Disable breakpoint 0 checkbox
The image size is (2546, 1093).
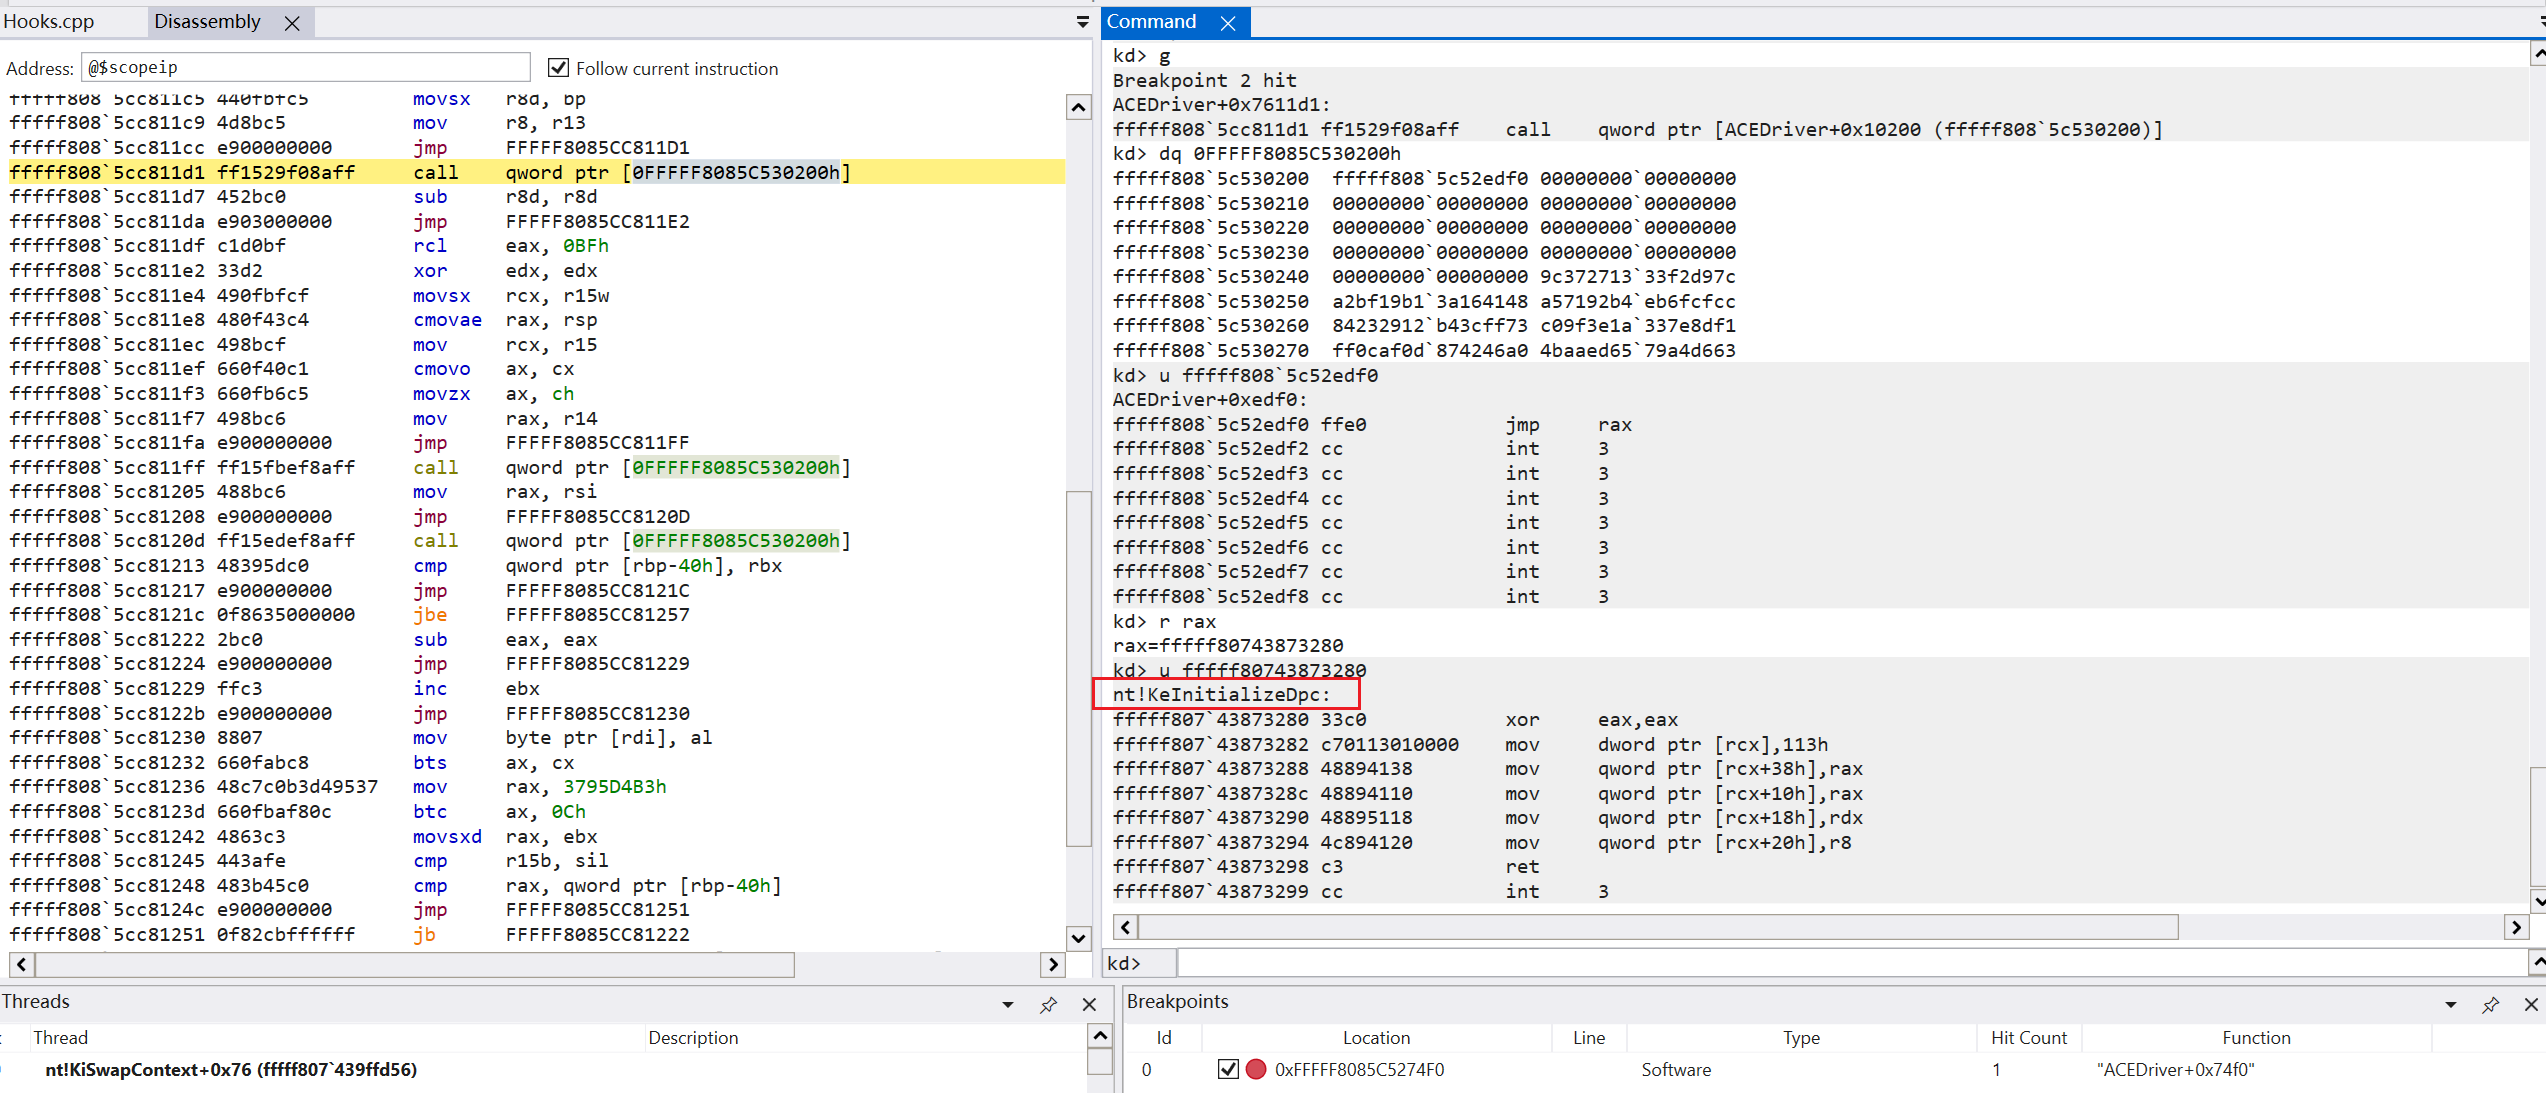point(1228,1069)
